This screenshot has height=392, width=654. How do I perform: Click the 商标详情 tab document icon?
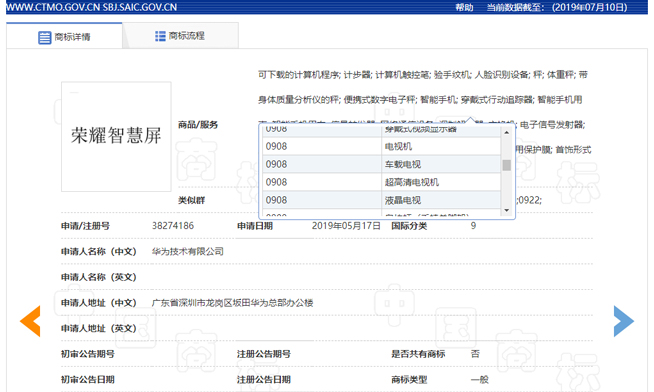click(x=45, y=37)
